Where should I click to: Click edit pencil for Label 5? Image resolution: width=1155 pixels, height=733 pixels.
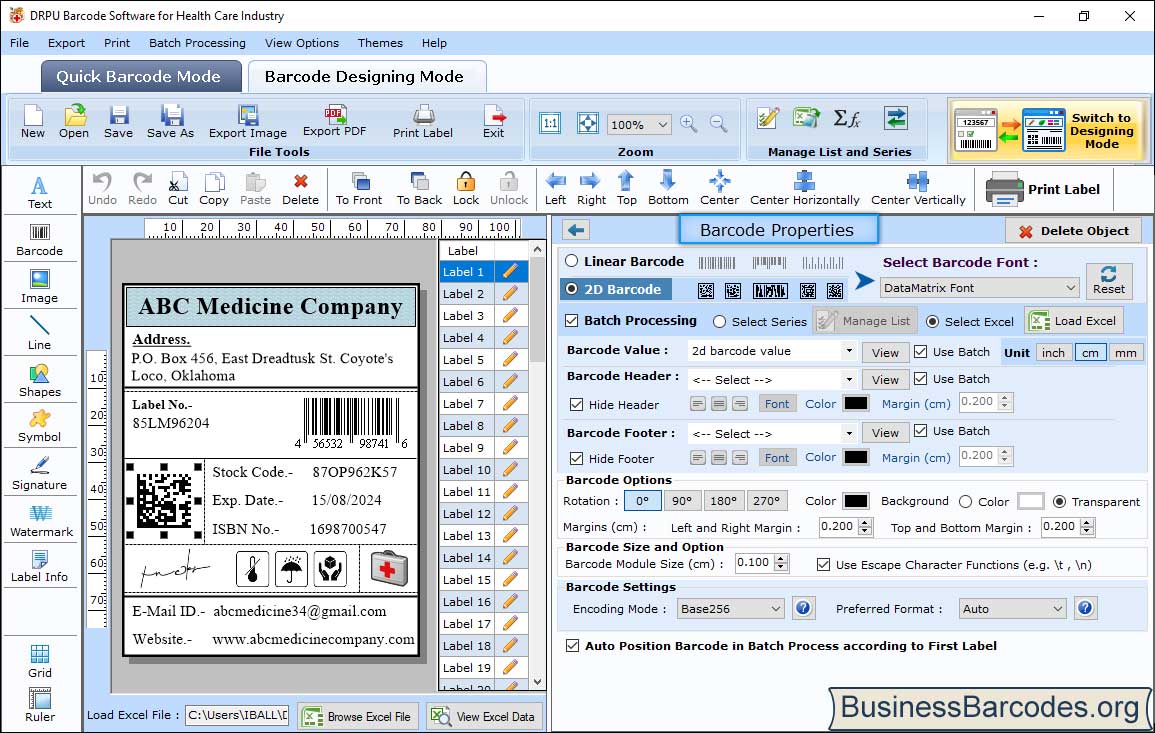[510, 360]
